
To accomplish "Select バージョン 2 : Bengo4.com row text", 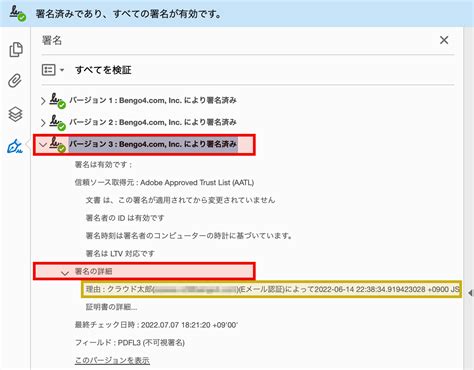I will point(153,122).
